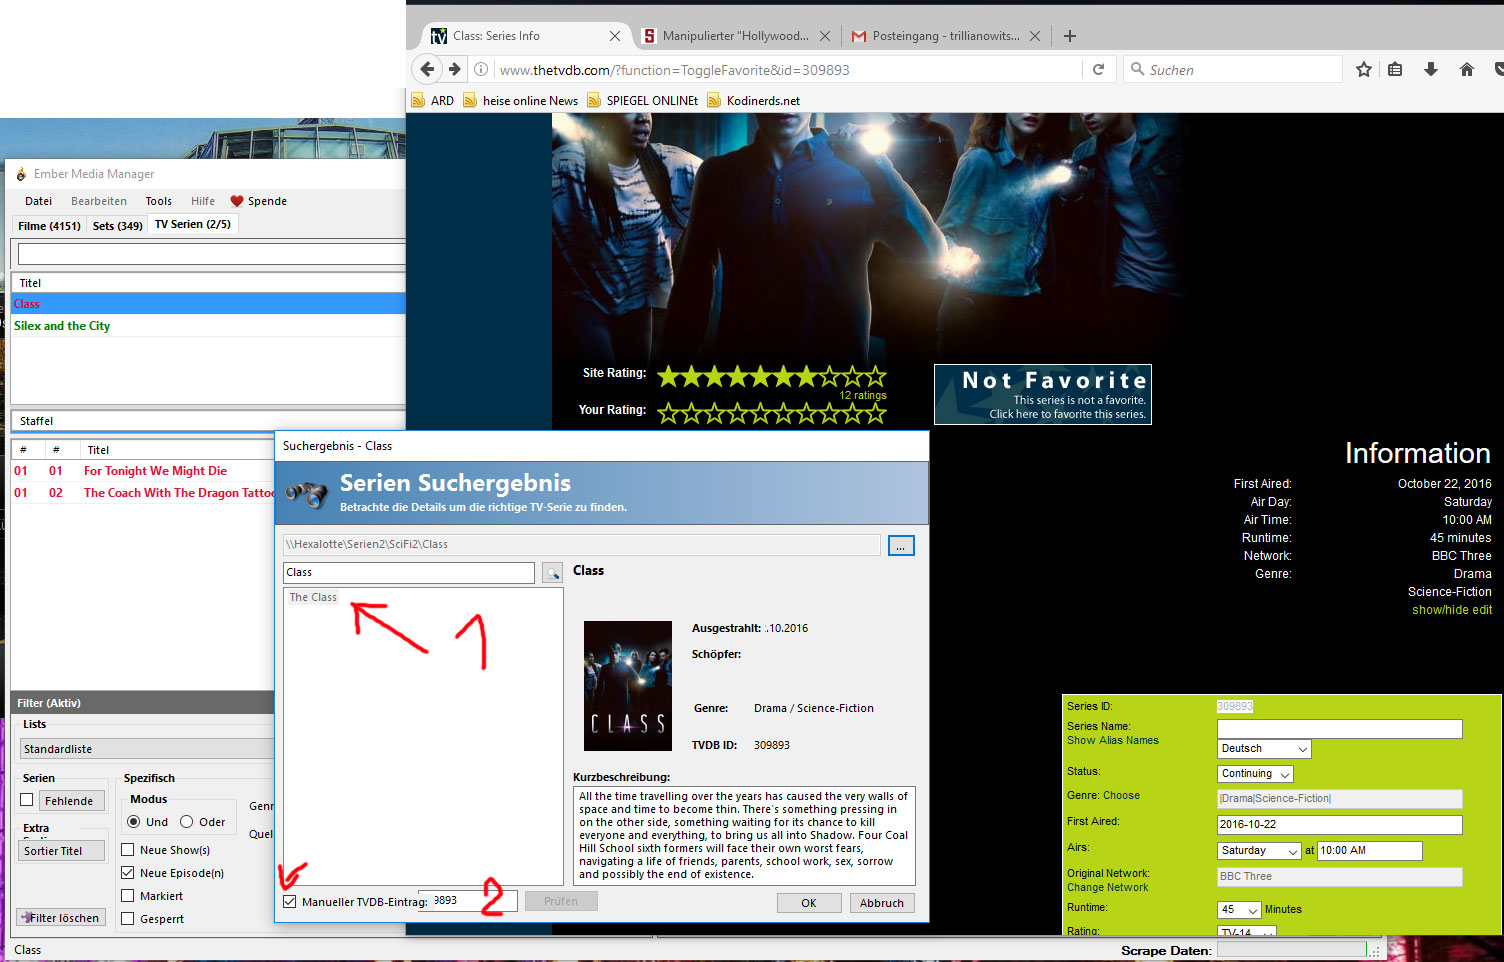Click the heart Spende icon
Viewport: 1504px width, 962px height.
point(237,201)
